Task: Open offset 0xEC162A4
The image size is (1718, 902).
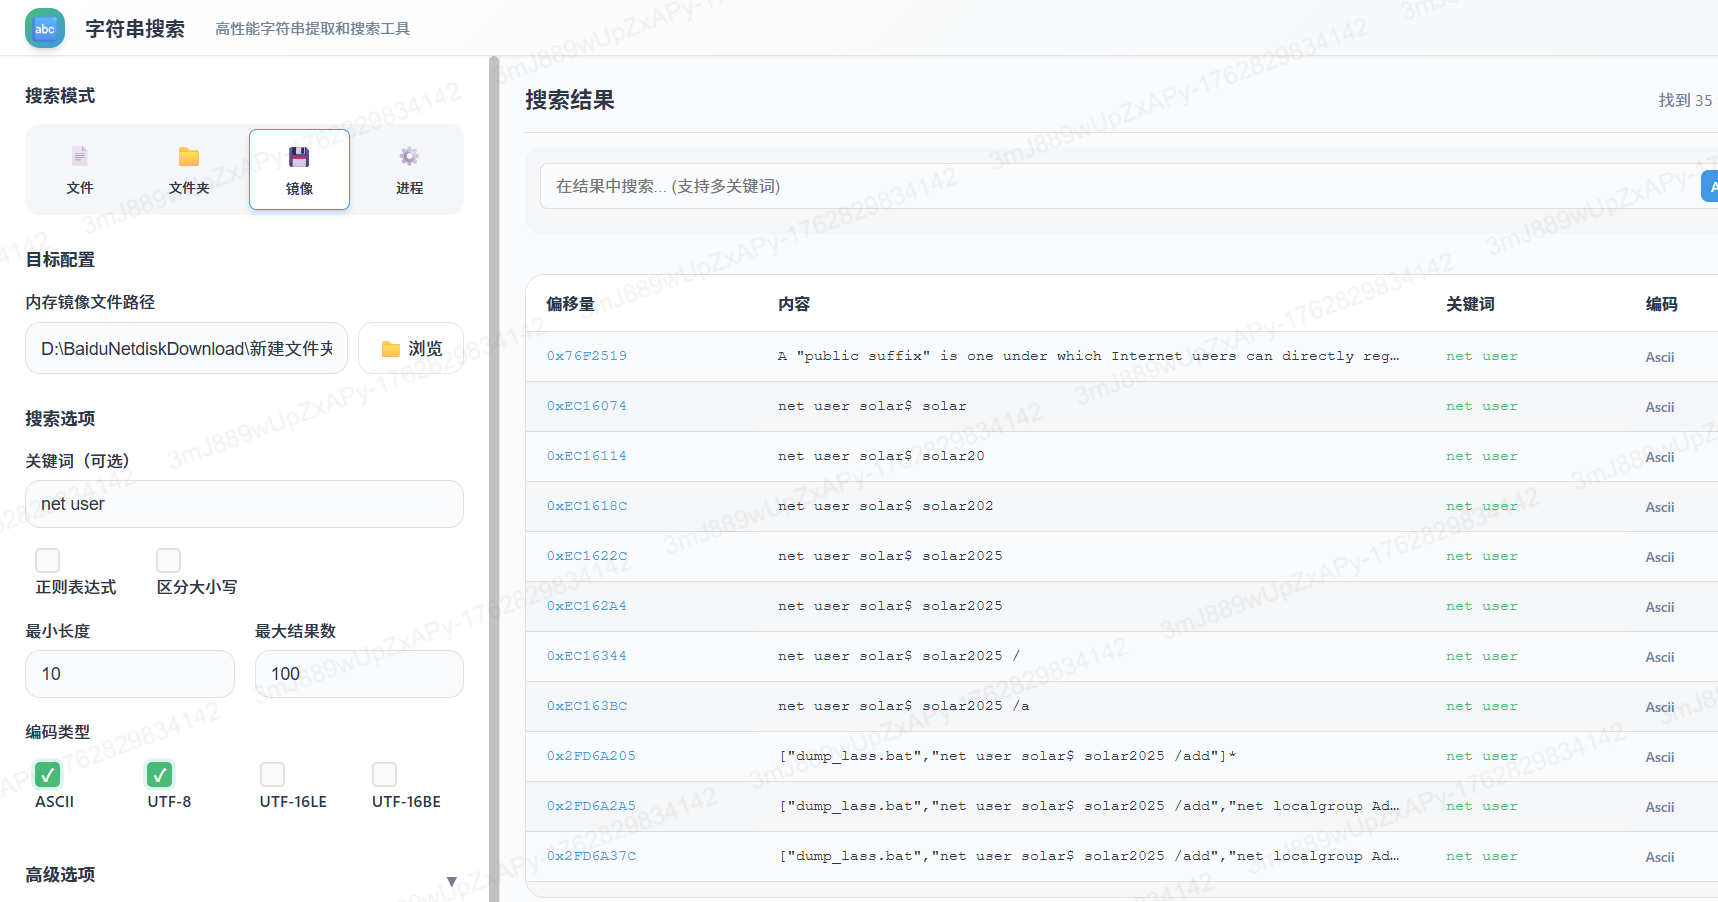Action: point(587,606)
